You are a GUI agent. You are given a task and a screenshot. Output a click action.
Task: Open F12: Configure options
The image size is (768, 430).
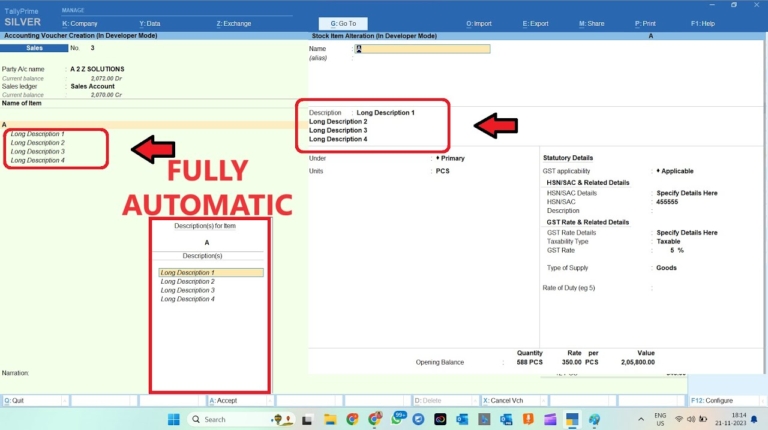712,399
